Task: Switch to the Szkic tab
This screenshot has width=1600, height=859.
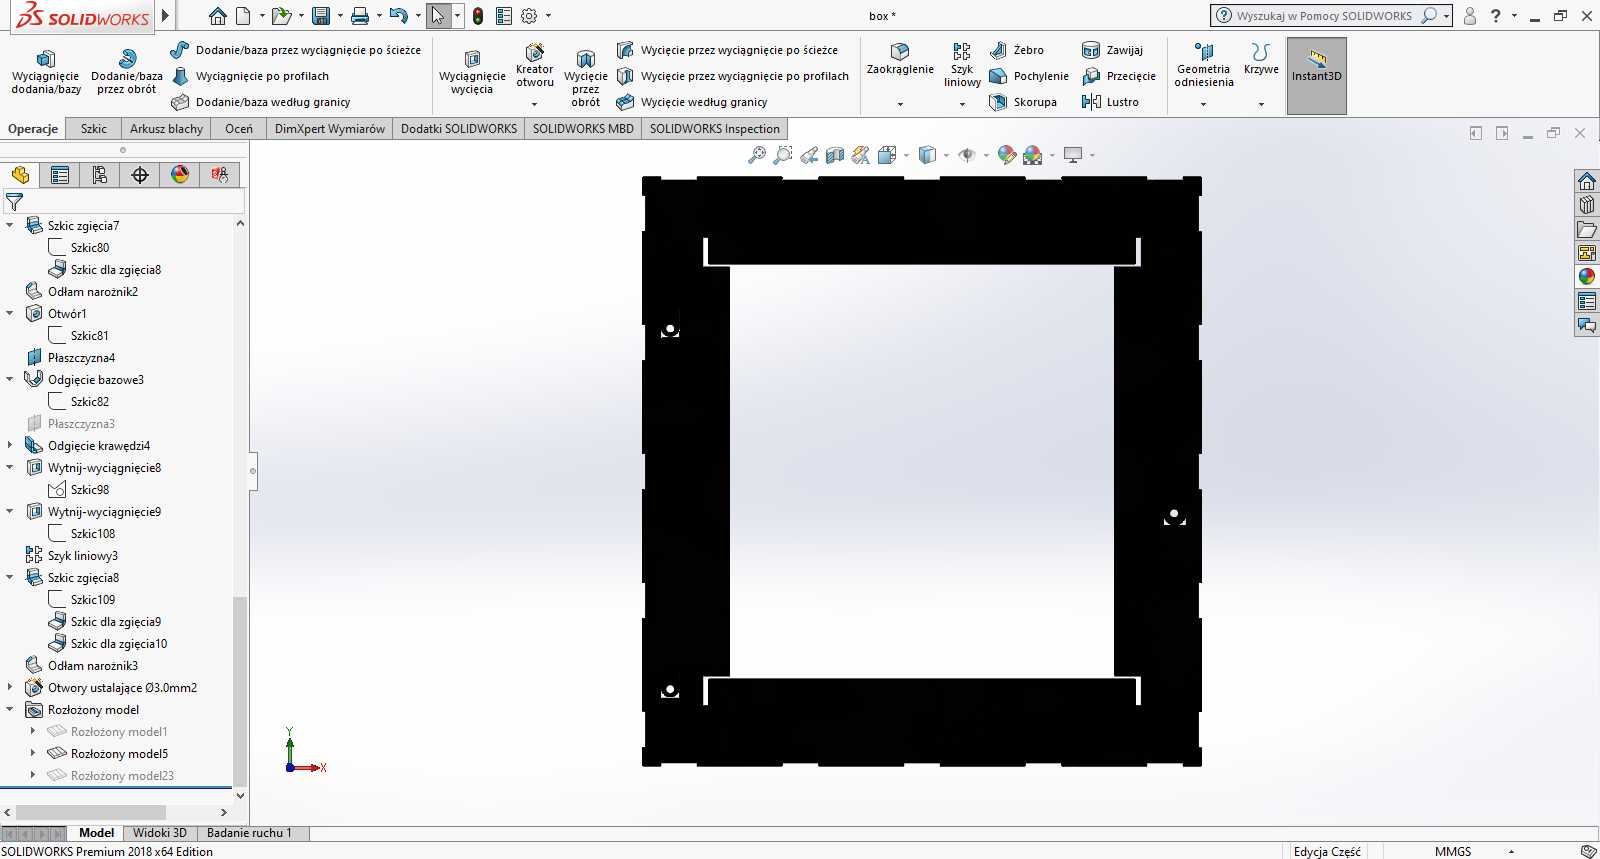Action: pos(94,129)
